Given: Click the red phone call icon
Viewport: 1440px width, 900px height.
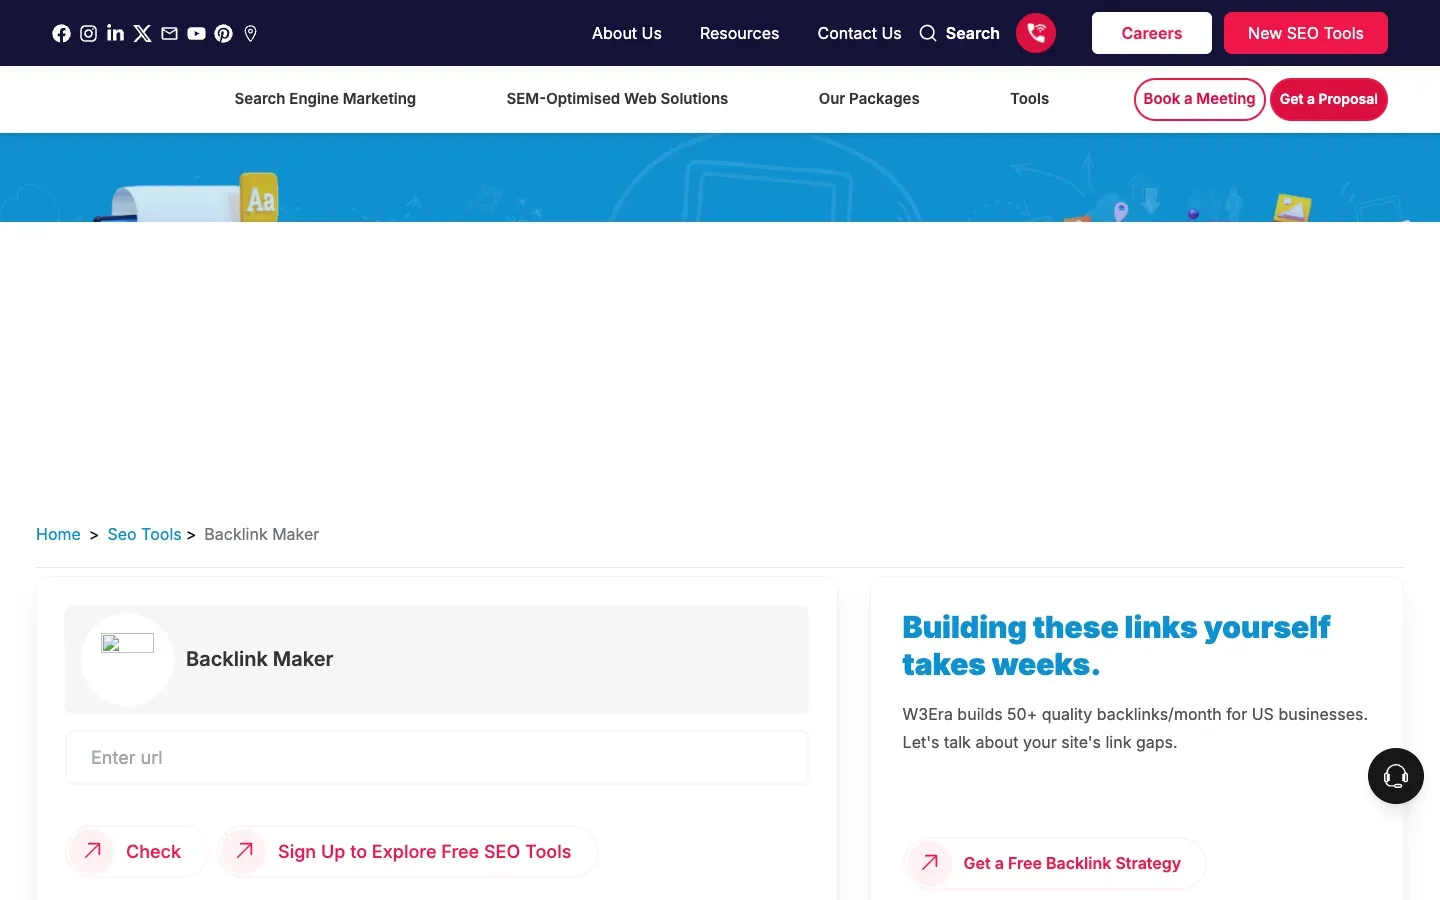Looking at the screenshot, I should pyautogui.click(x=1036, y=33).
